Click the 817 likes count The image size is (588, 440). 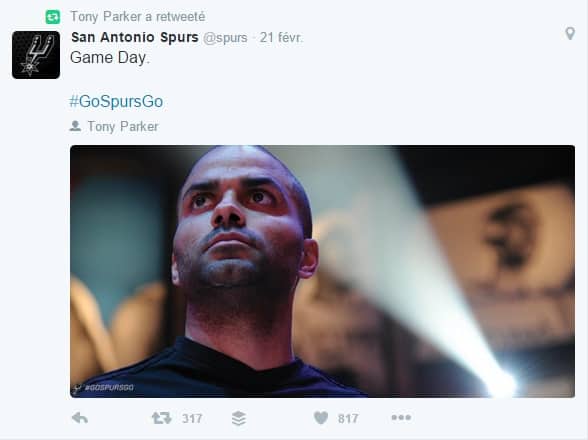(348, 419)
